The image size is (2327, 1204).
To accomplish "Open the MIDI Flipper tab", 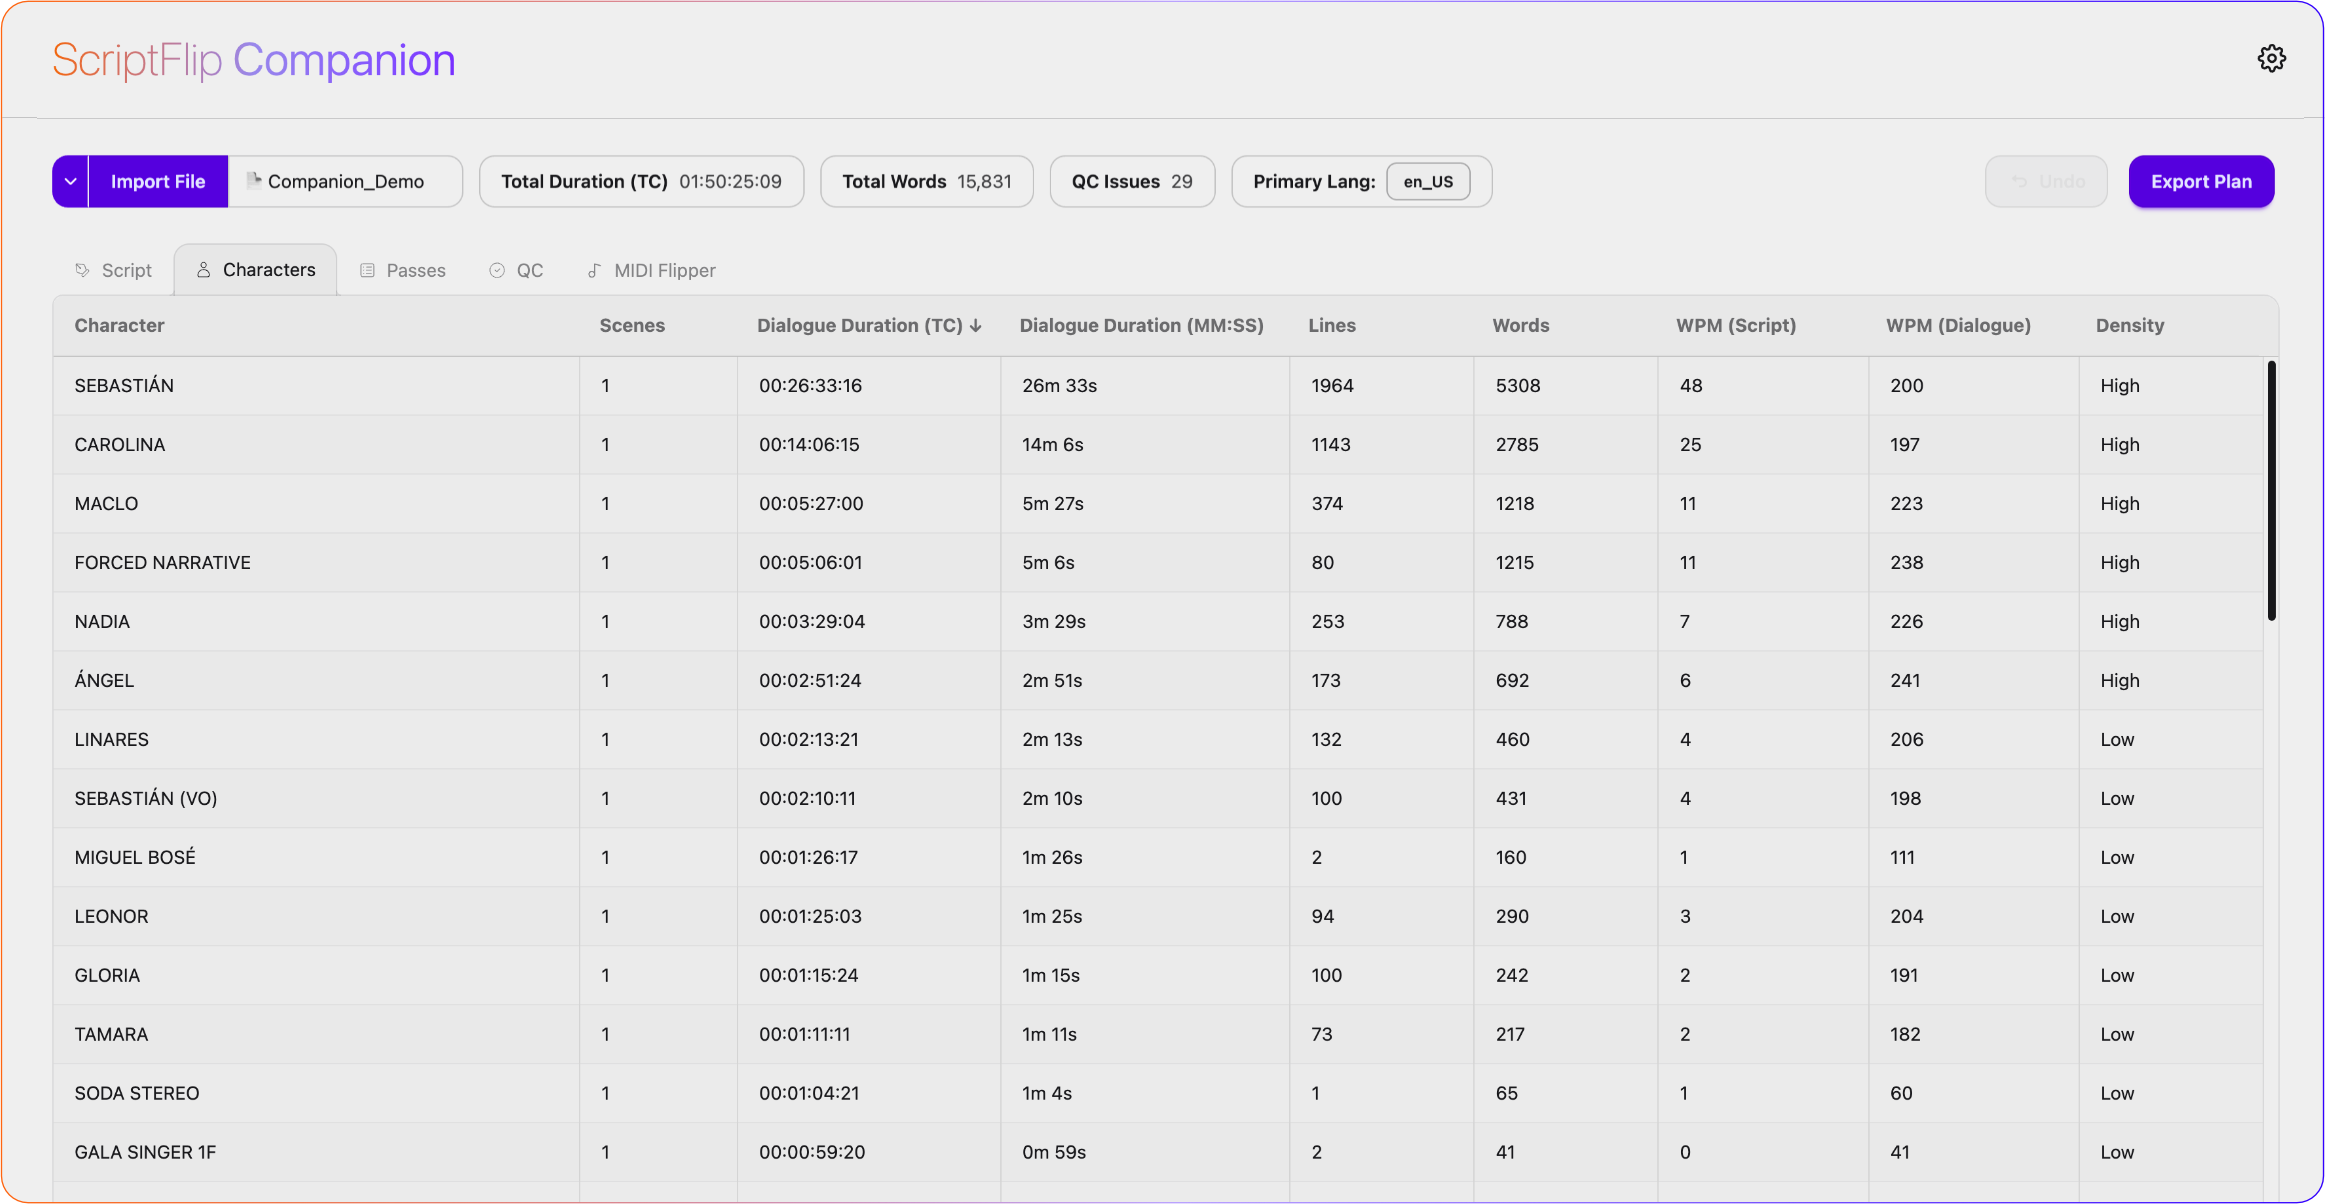I will pyautogui.click(x=651, y=270).
